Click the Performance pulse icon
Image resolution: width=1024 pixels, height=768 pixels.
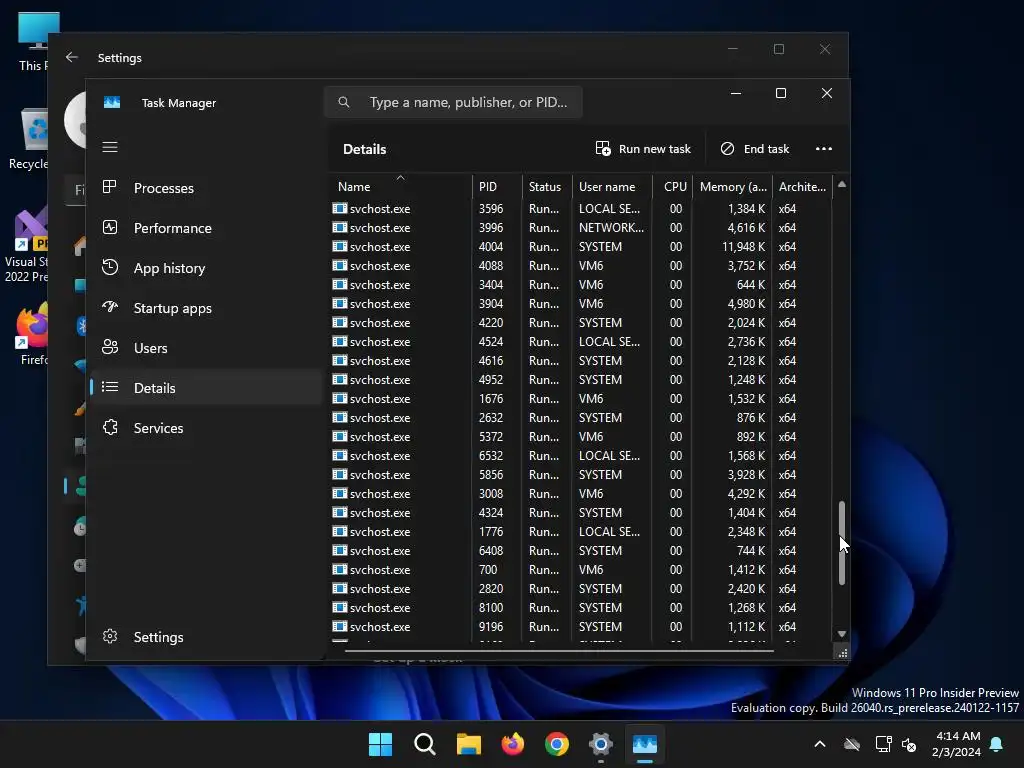[x=110, y=227]
